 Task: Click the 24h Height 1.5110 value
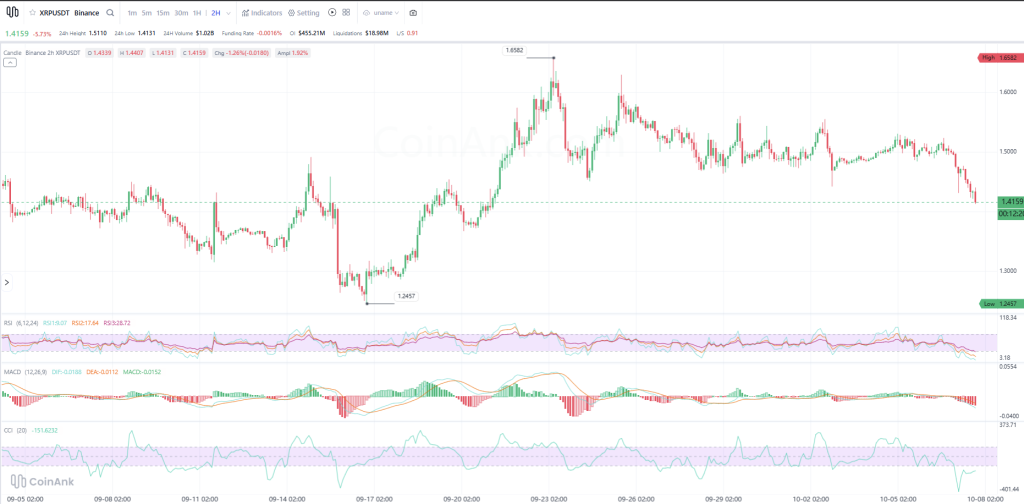98,33
